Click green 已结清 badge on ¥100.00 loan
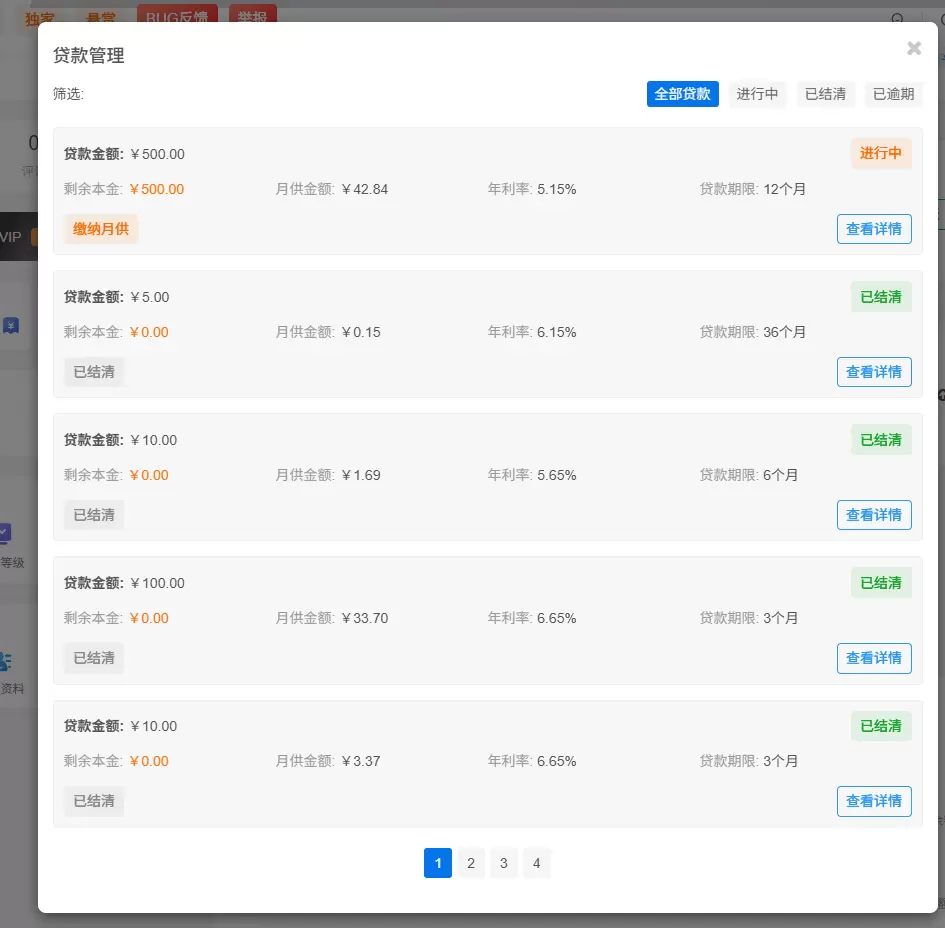The image size is (945, 928). 881,583
